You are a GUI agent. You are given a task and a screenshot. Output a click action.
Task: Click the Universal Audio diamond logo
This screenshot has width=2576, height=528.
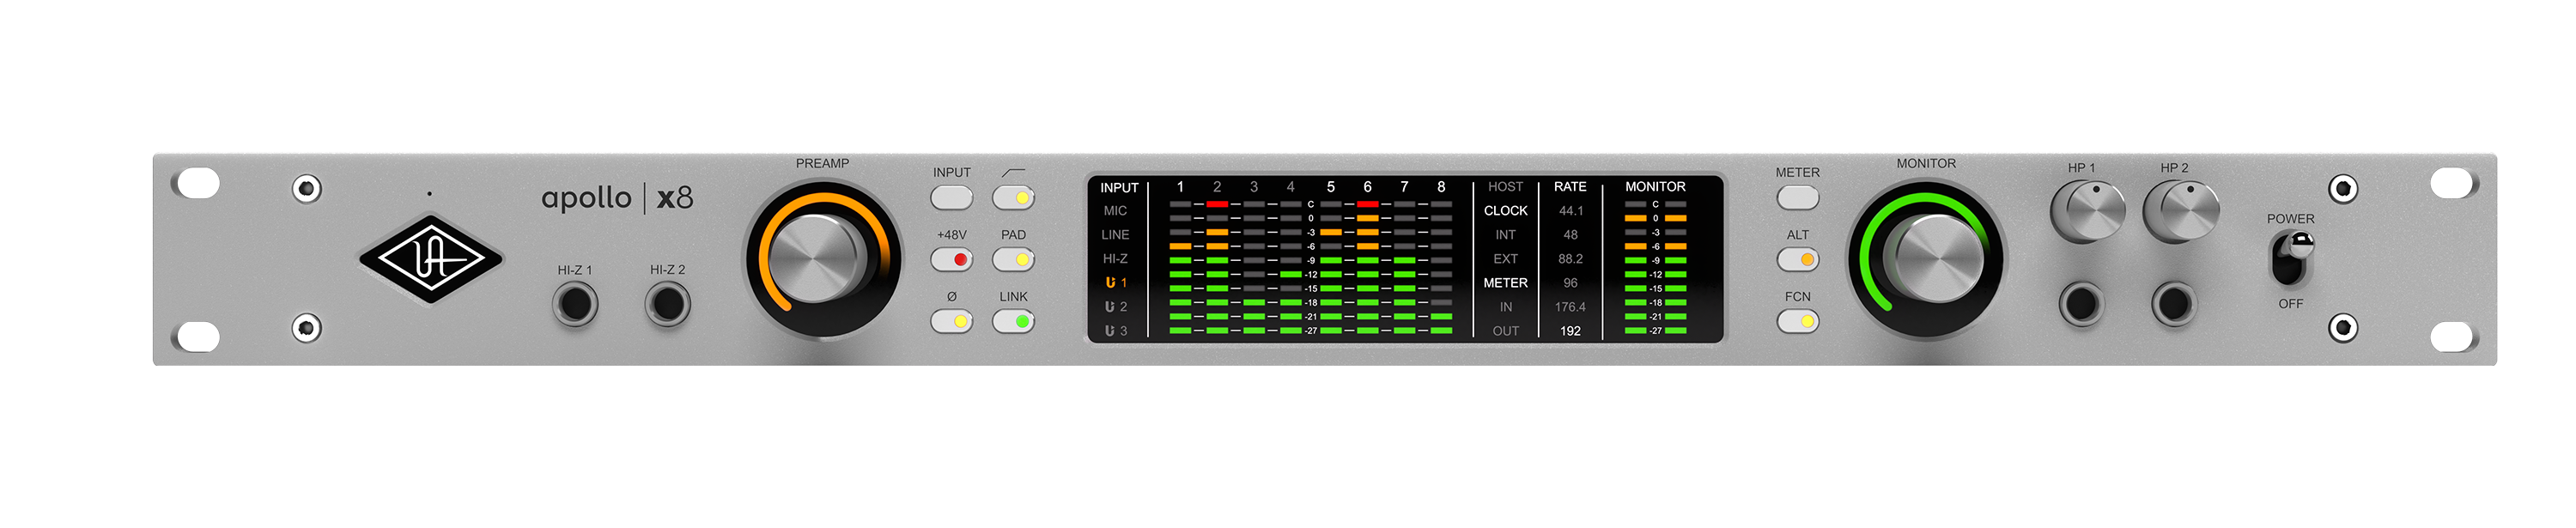coord(431,259)
